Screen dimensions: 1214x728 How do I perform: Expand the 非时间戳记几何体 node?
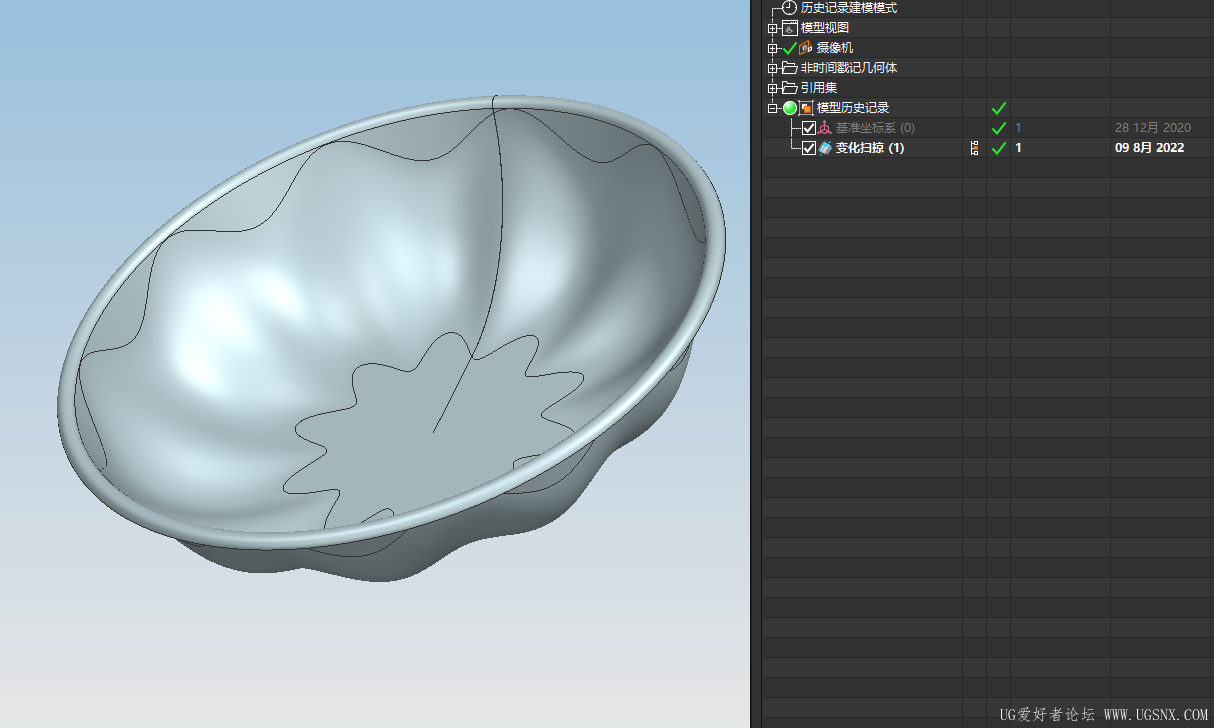coord(772,68)
